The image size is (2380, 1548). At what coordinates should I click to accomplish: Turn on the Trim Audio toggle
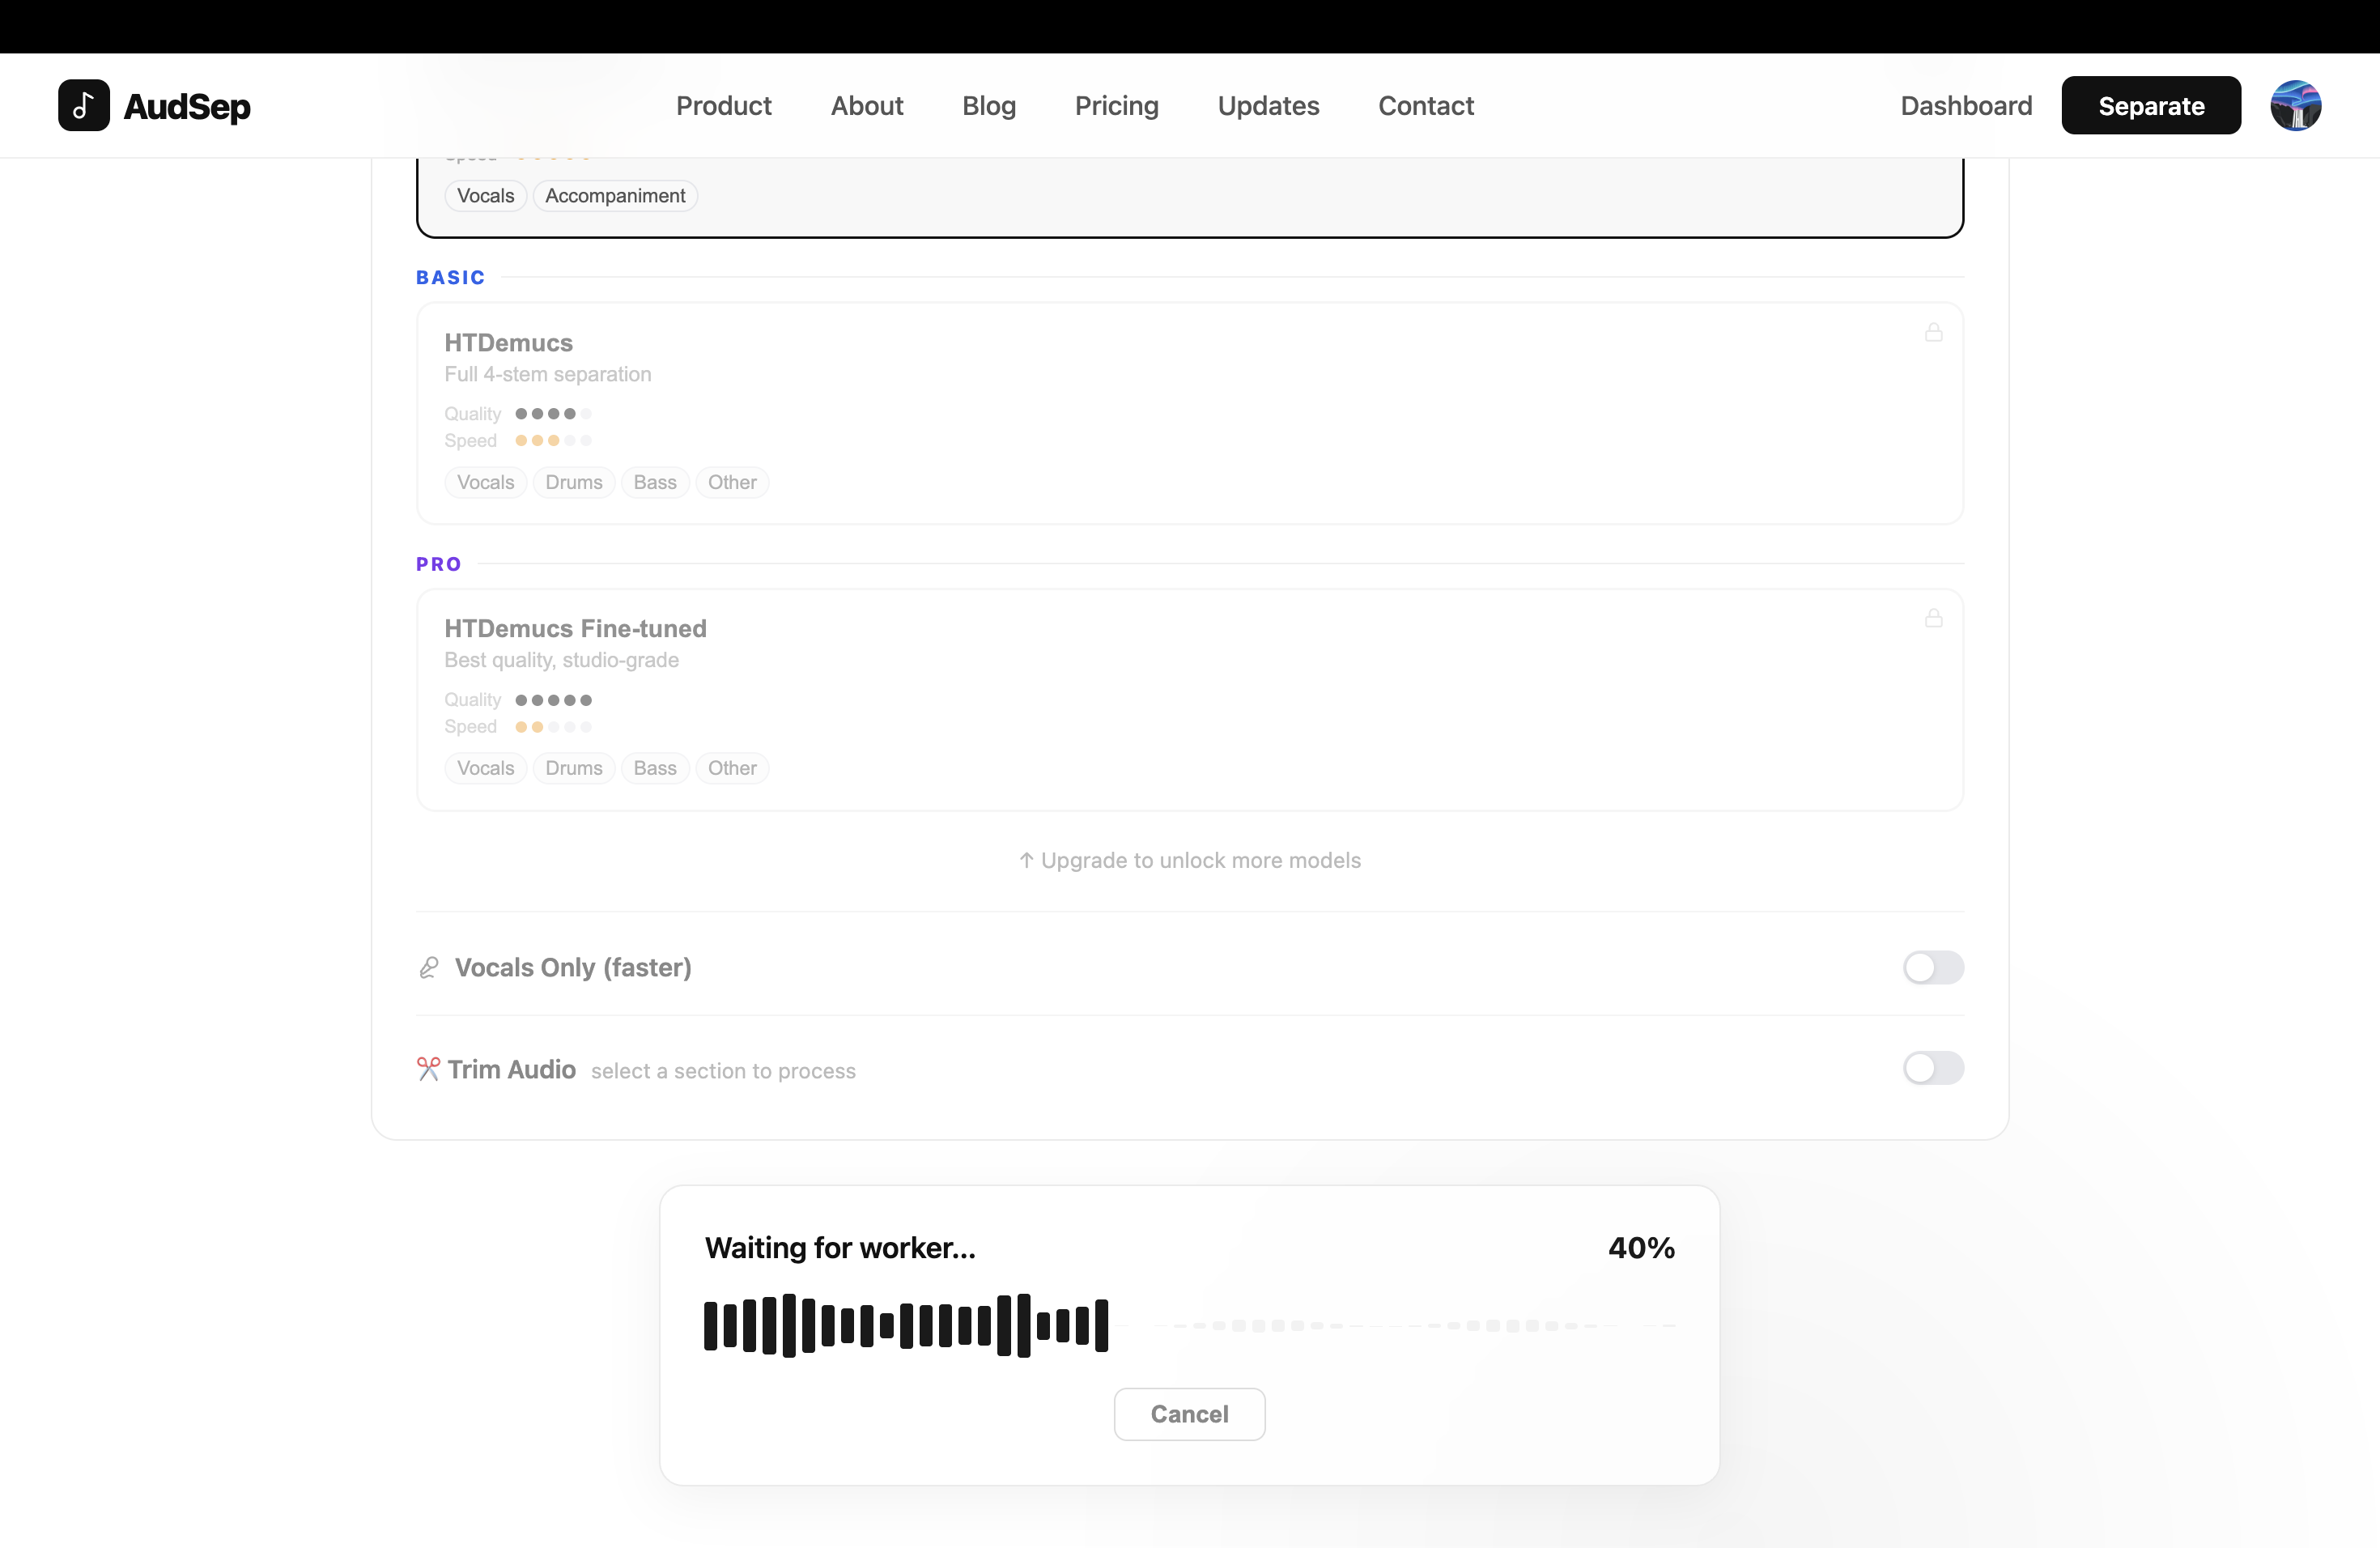pos(1932,1068)
